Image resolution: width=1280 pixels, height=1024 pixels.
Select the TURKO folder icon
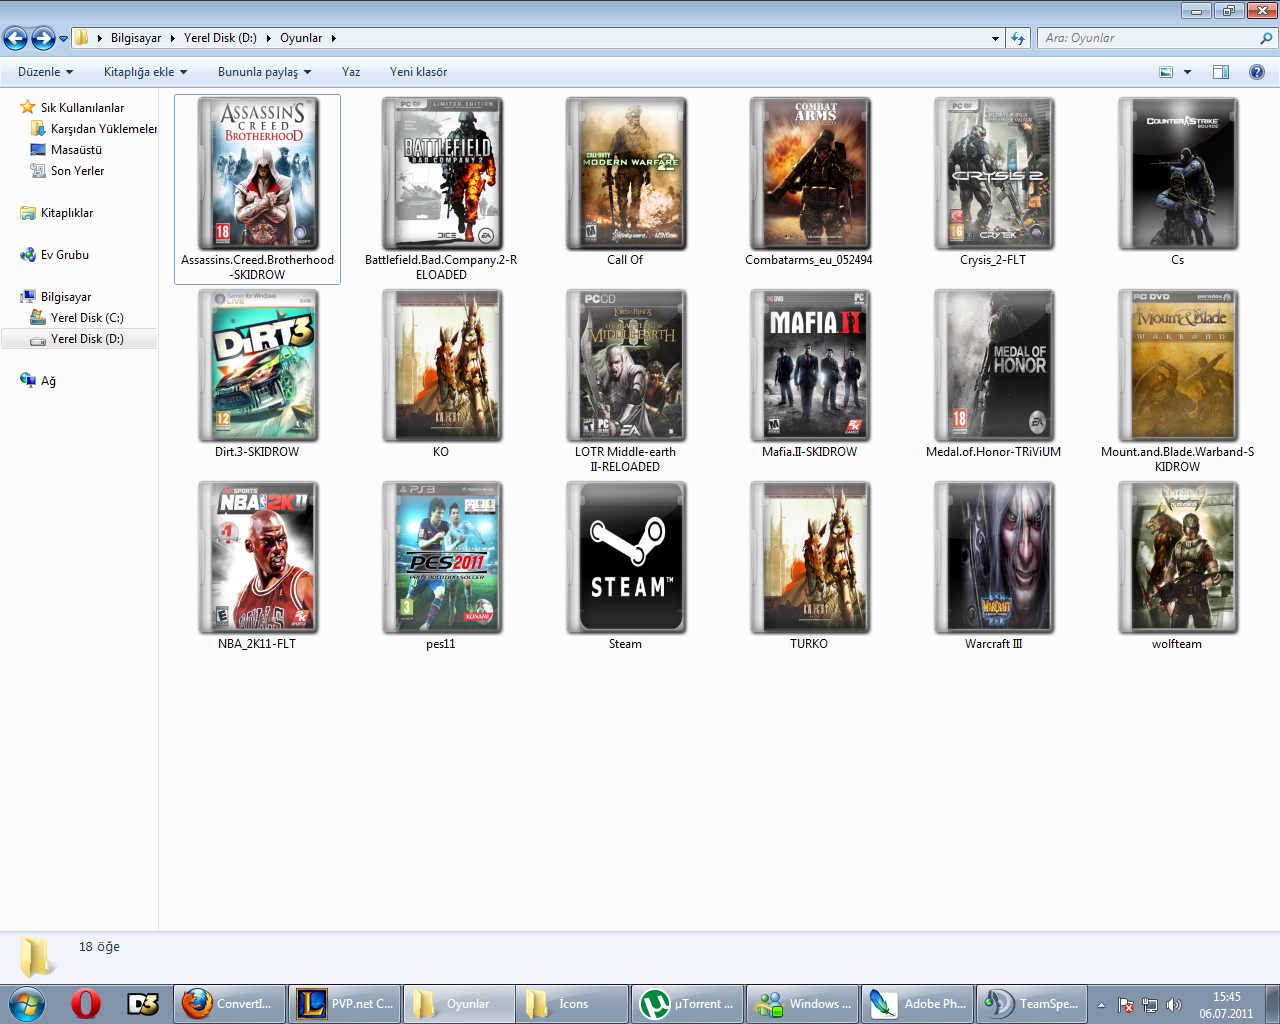[x=810, y=557]
